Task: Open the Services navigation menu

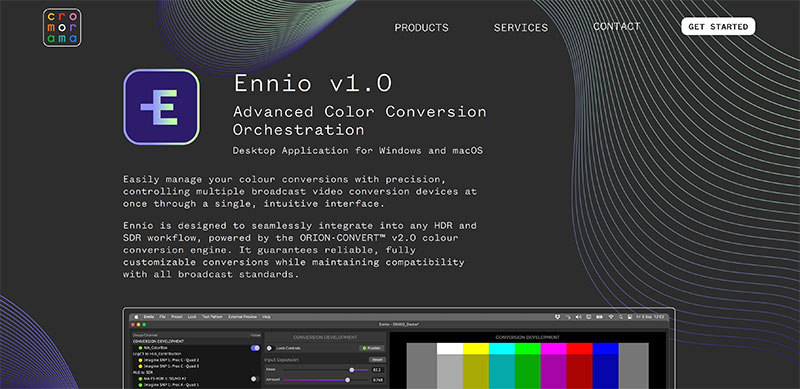Action: coord(520,28)
